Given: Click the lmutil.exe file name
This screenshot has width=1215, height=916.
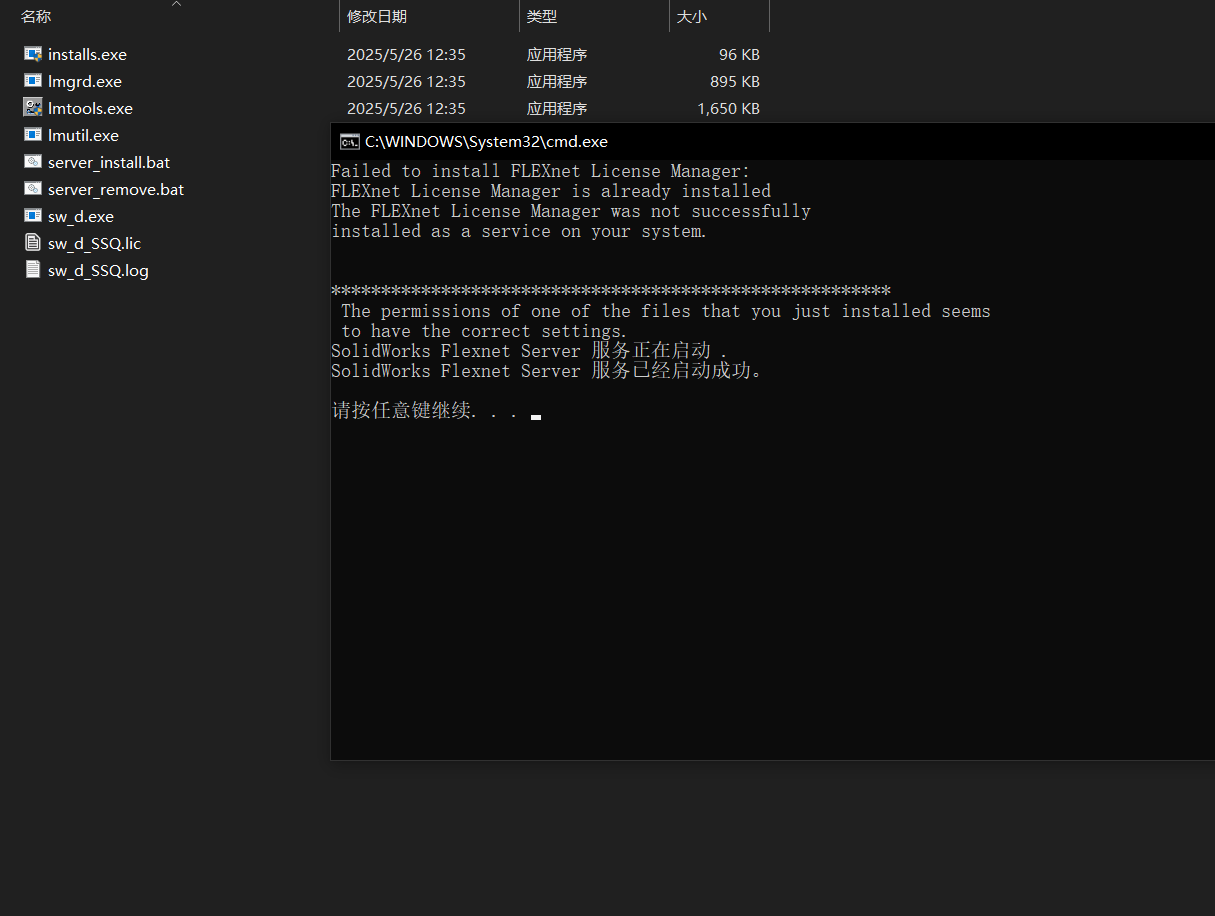Looking at the screenshot, I should coord(83,135).
